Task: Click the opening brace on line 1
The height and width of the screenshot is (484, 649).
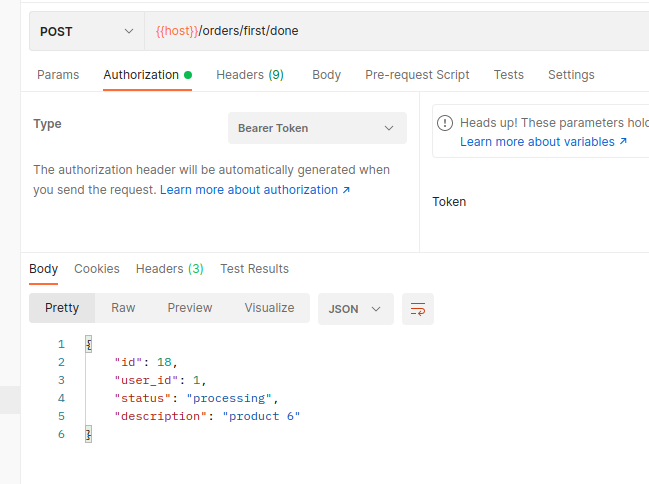Action: click(89, 344)
